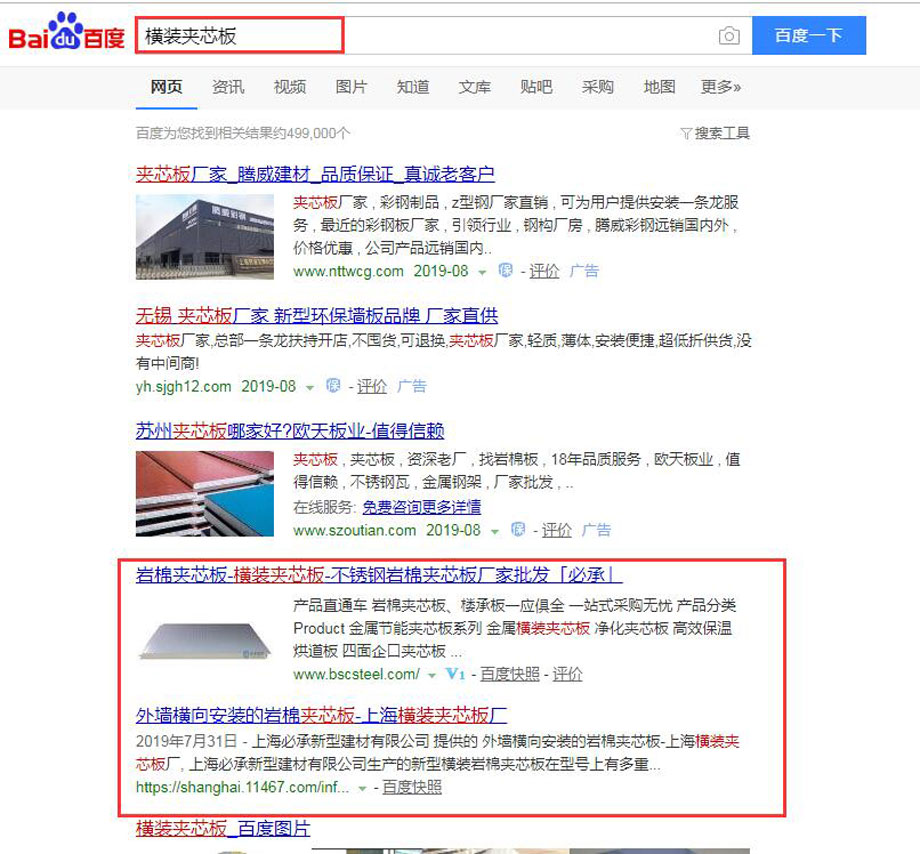
Task: Click the camera image search icon
Action: point(729,36)
